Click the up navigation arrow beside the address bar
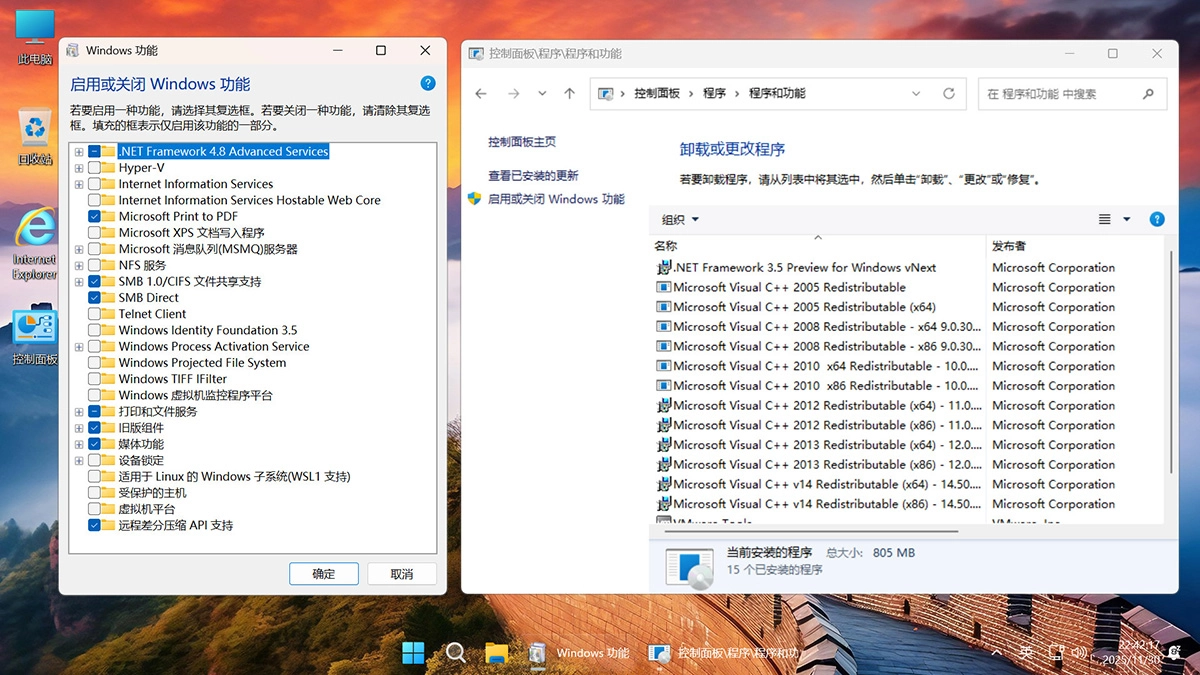Screen dimensions: 1200x675 tap(569, 93)
